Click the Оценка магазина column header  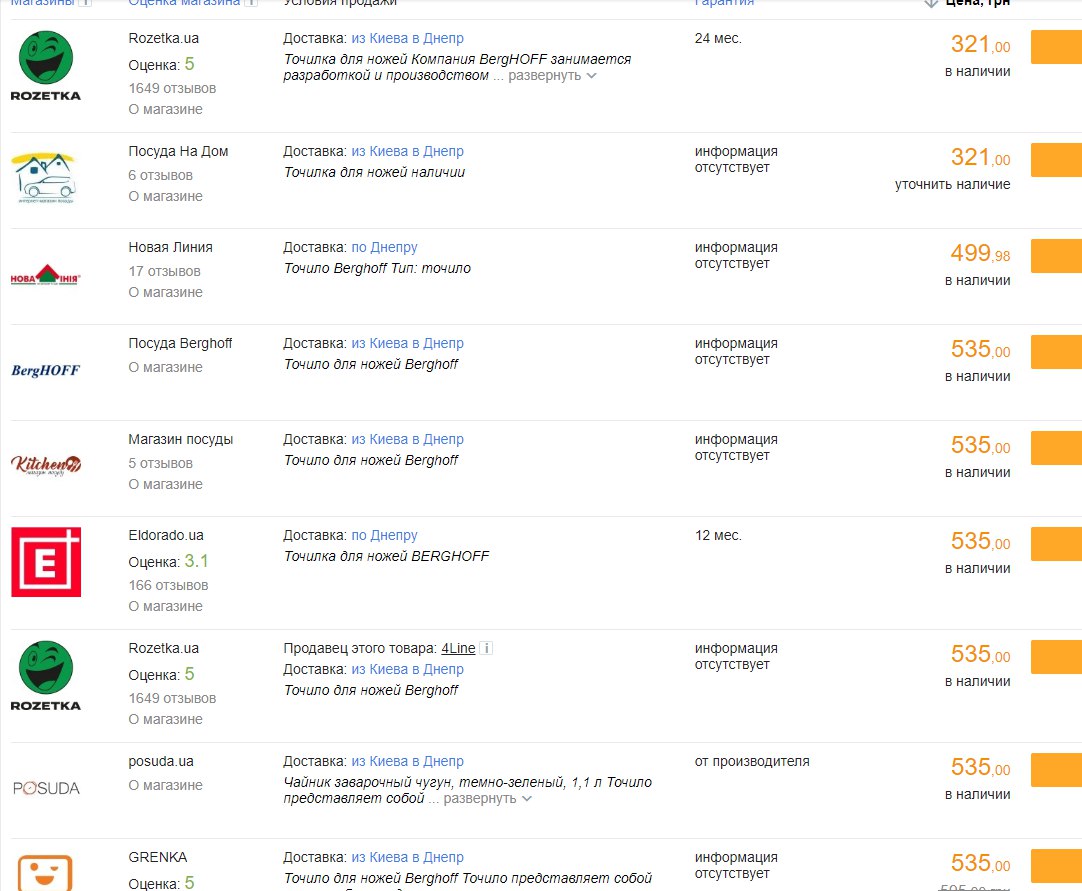pos(184,3)
